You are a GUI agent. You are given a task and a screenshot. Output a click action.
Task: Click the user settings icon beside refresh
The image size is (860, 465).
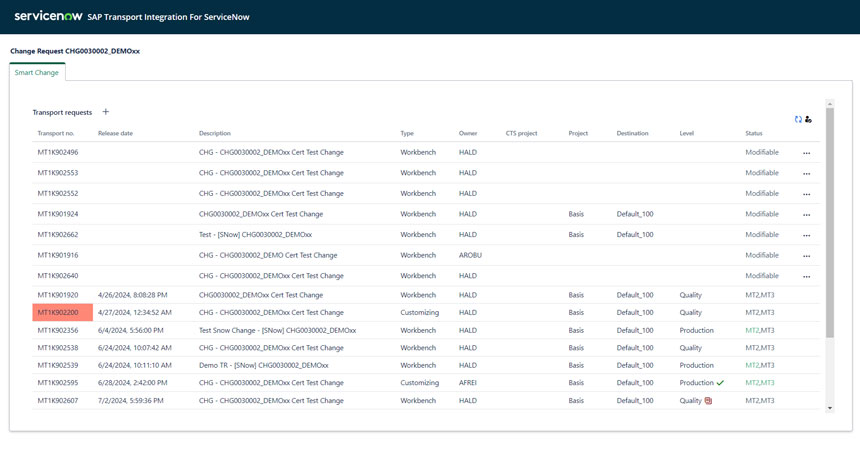pos(808,119)
